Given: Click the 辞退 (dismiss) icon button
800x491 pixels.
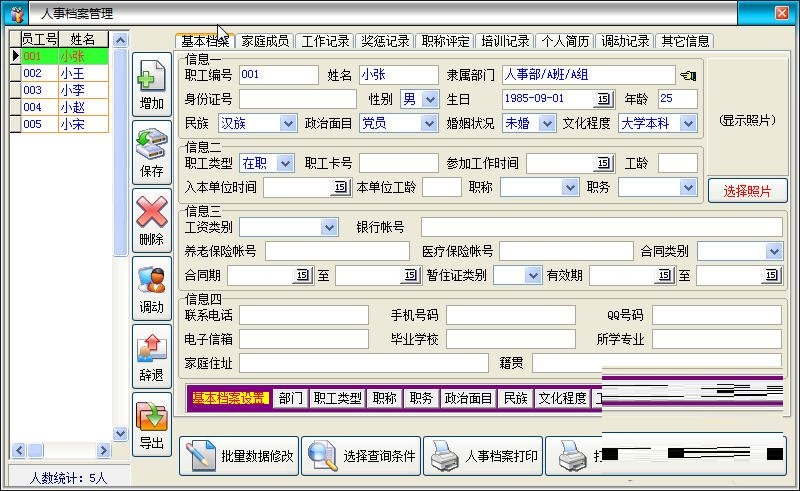Looking at the screenshot, I should [152, 356].
